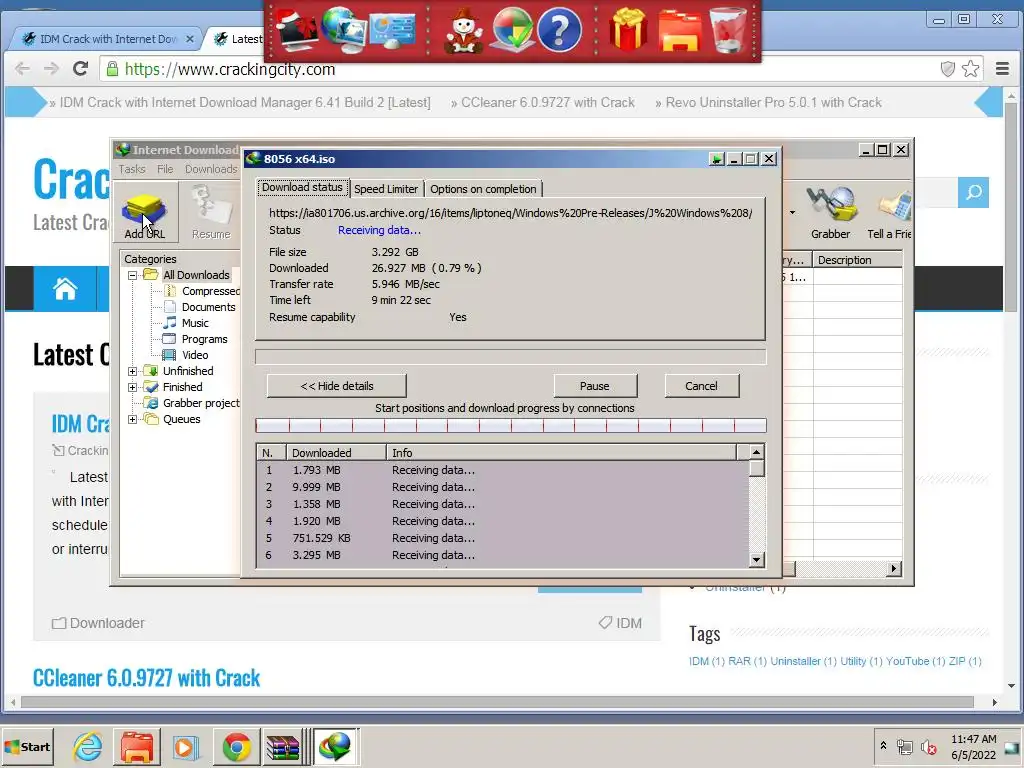Click the Hide details button
Screen dimensions: 1024x768
(337, 386)
